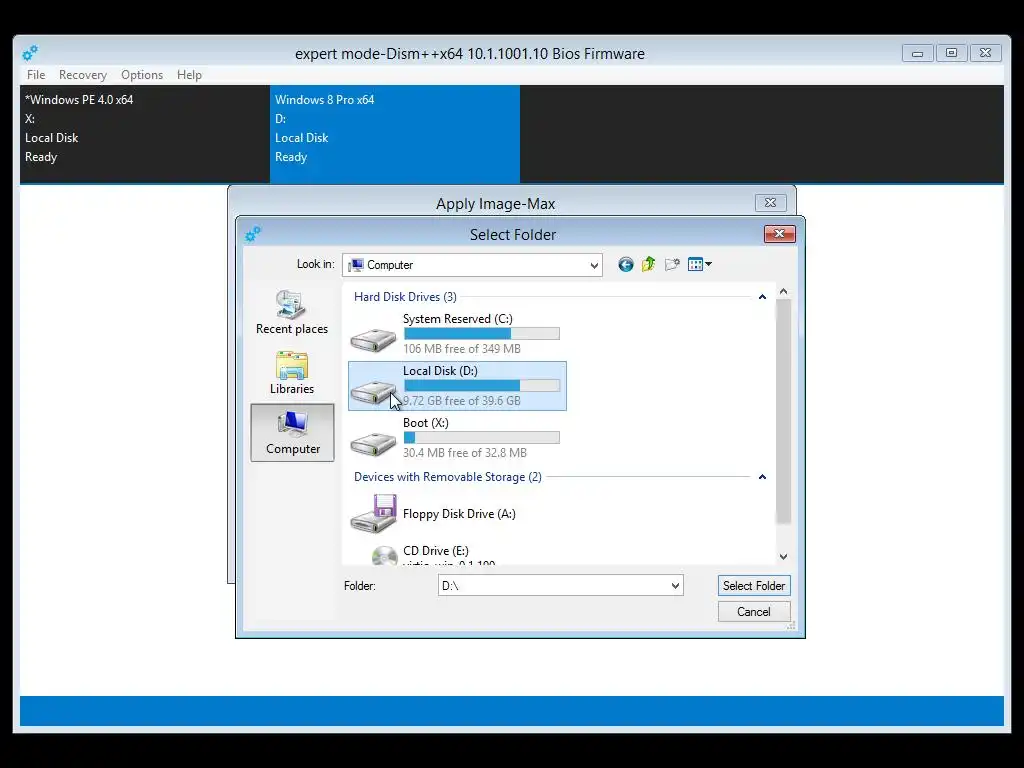Expand the Look in Computer combo box

pyautogui.click(x=472, y=264)
